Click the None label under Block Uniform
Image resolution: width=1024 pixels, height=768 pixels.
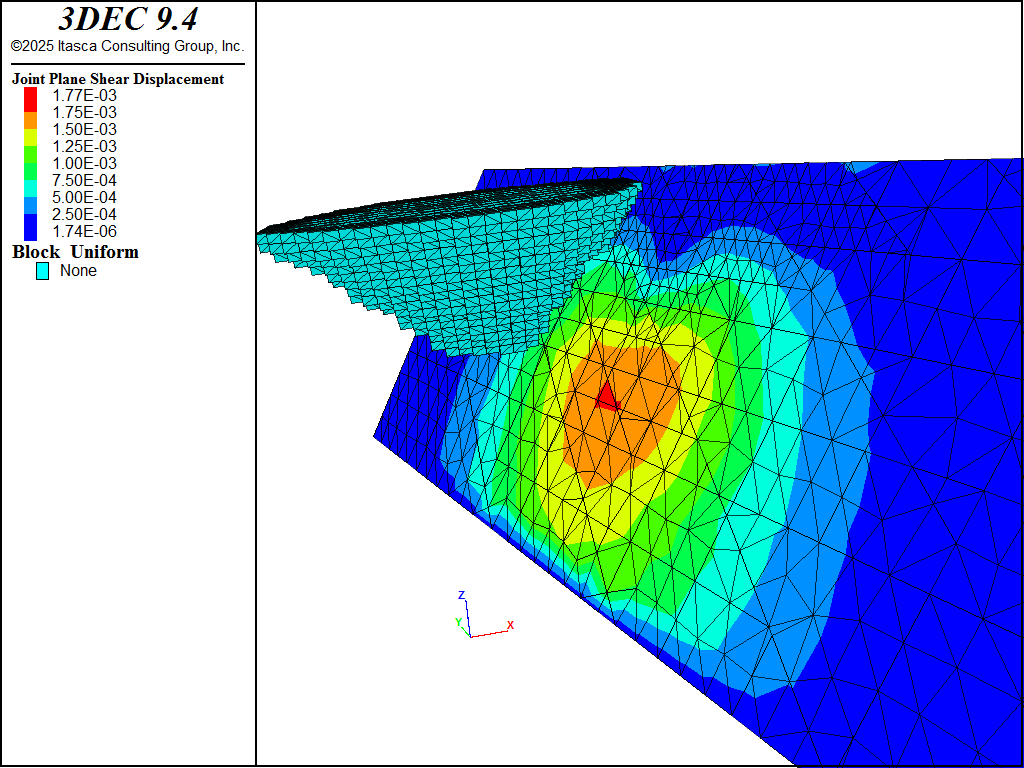78,271
